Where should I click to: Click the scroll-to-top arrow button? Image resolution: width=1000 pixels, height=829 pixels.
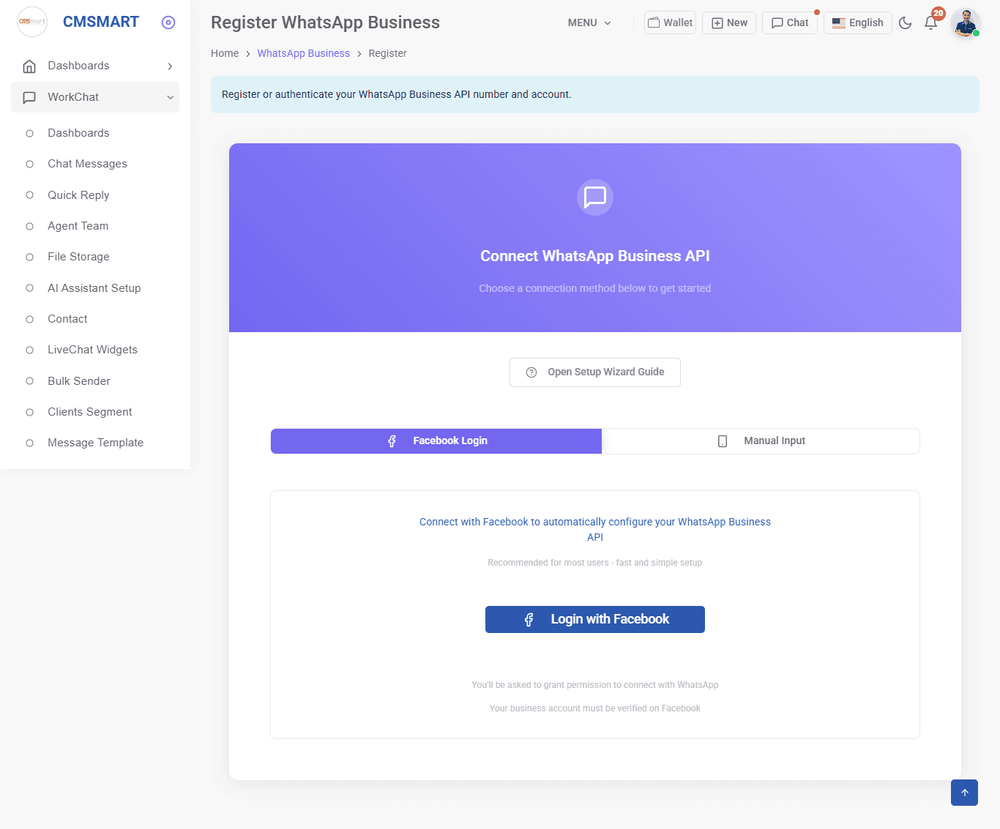(x=964, y=792)
